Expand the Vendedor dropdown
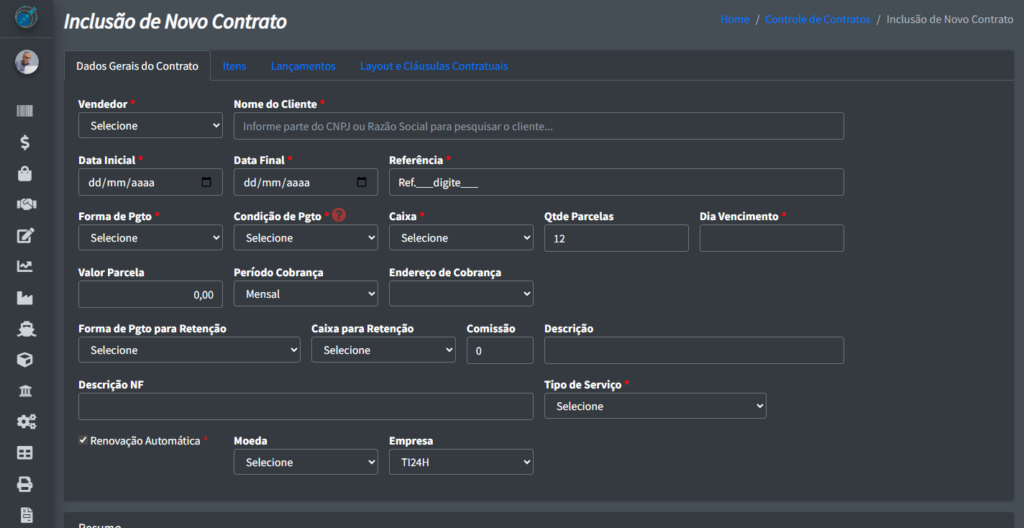Image resolution: width=1024 pixels, height=528 pixels. [150, 126]
